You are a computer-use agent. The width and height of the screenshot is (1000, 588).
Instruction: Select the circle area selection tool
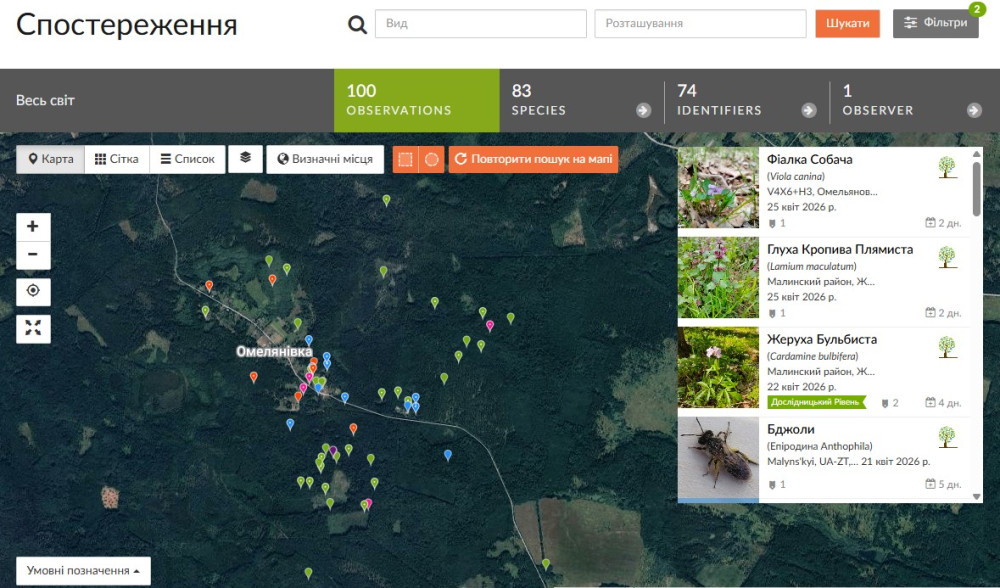(431, 160)
